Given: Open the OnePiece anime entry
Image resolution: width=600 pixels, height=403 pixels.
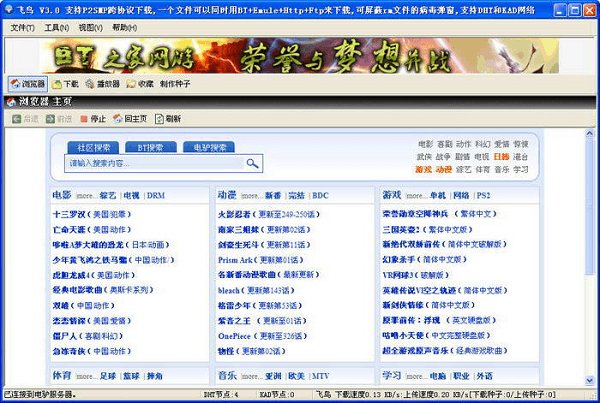Looking at the screenshot, I should tap(262, 336).
